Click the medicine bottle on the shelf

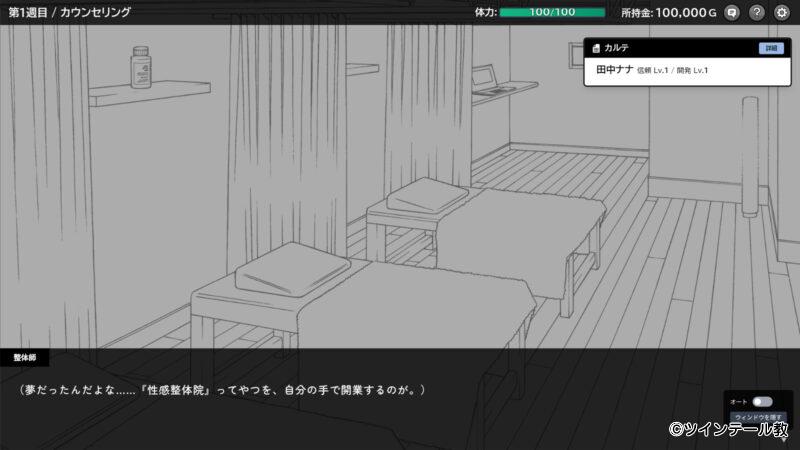139,67
